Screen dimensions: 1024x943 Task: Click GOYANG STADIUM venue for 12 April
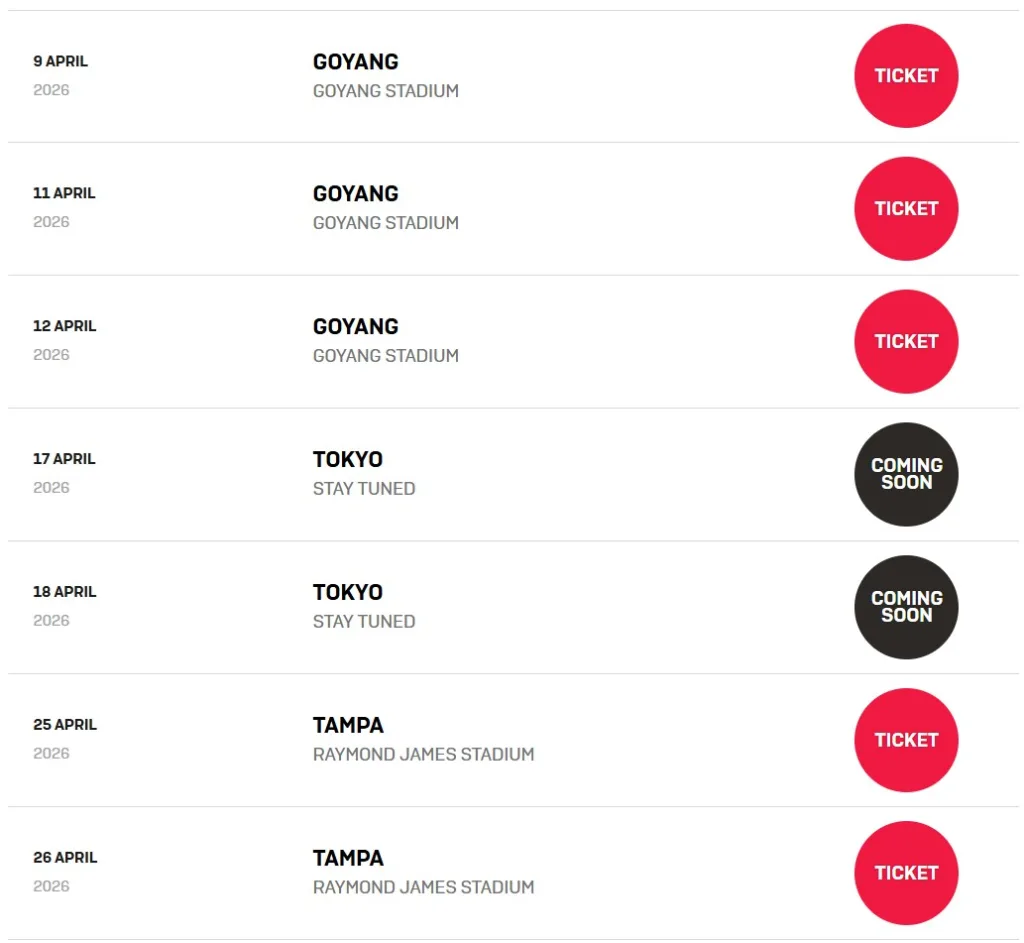pos(386,355)
